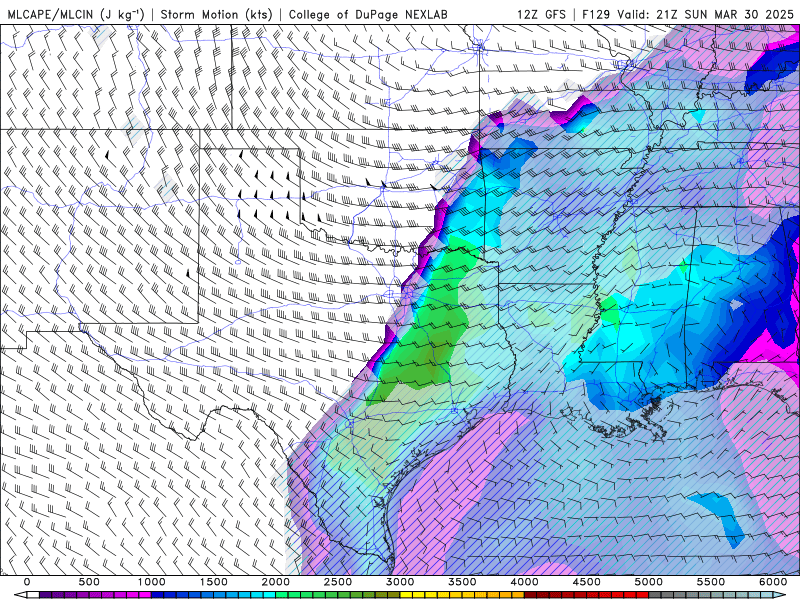
Task: Click the 0 value on the color scale
Action: click(27, 582)
